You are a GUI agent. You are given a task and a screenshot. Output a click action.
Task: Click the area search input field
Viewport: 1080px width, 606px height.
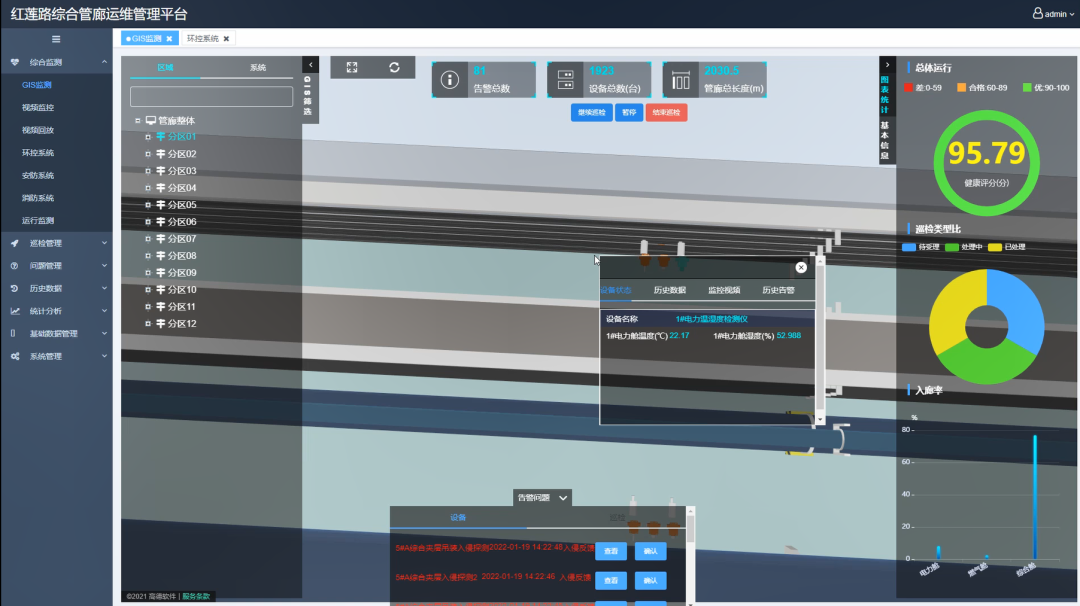211,97
